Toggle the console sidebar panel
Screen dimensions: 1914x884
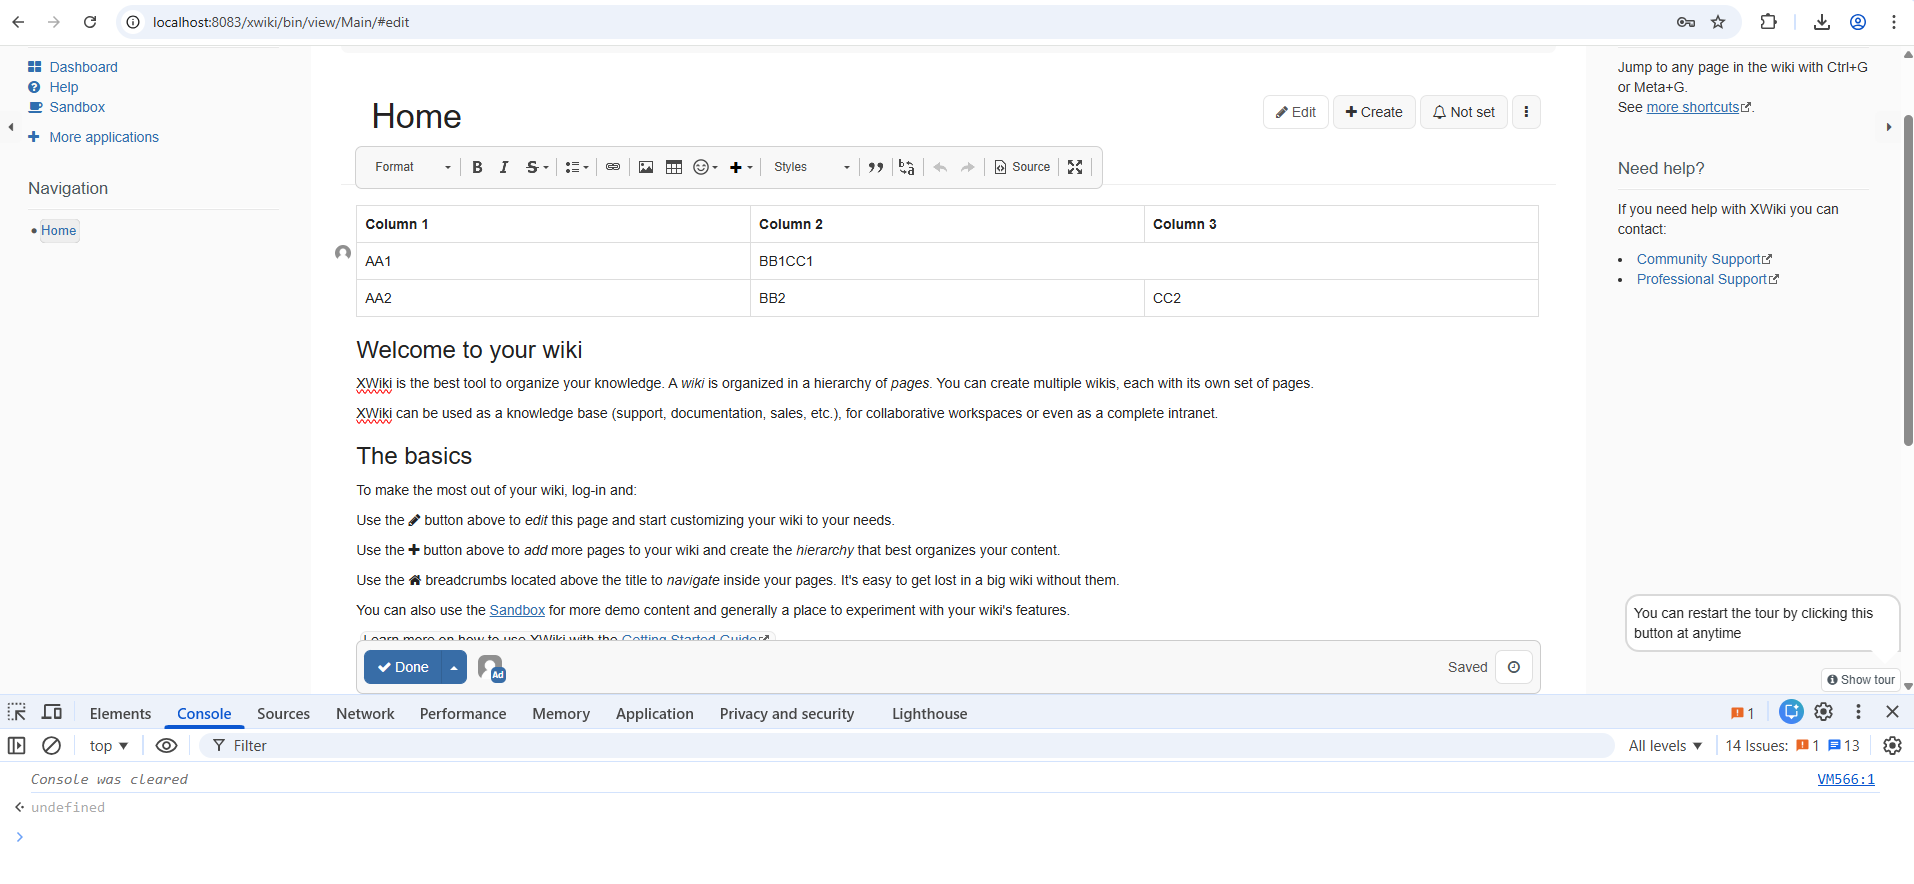[17, 746]
